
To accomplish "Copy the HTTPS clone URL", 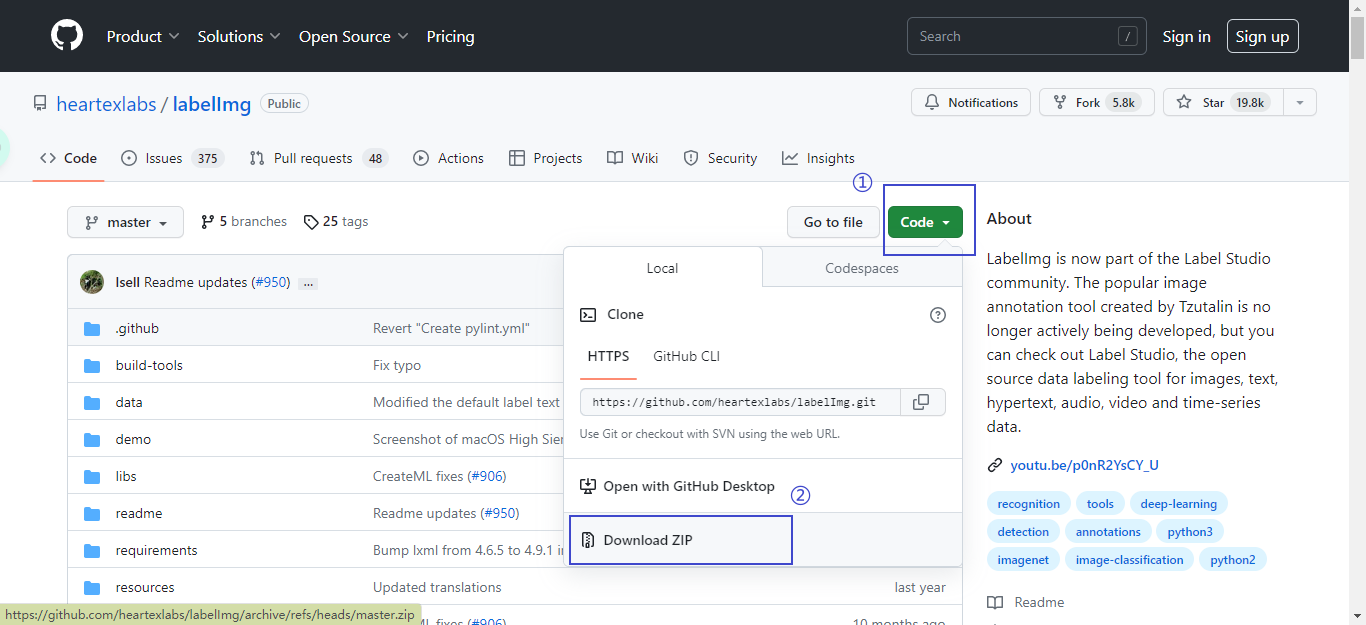I will click(922, 402).
